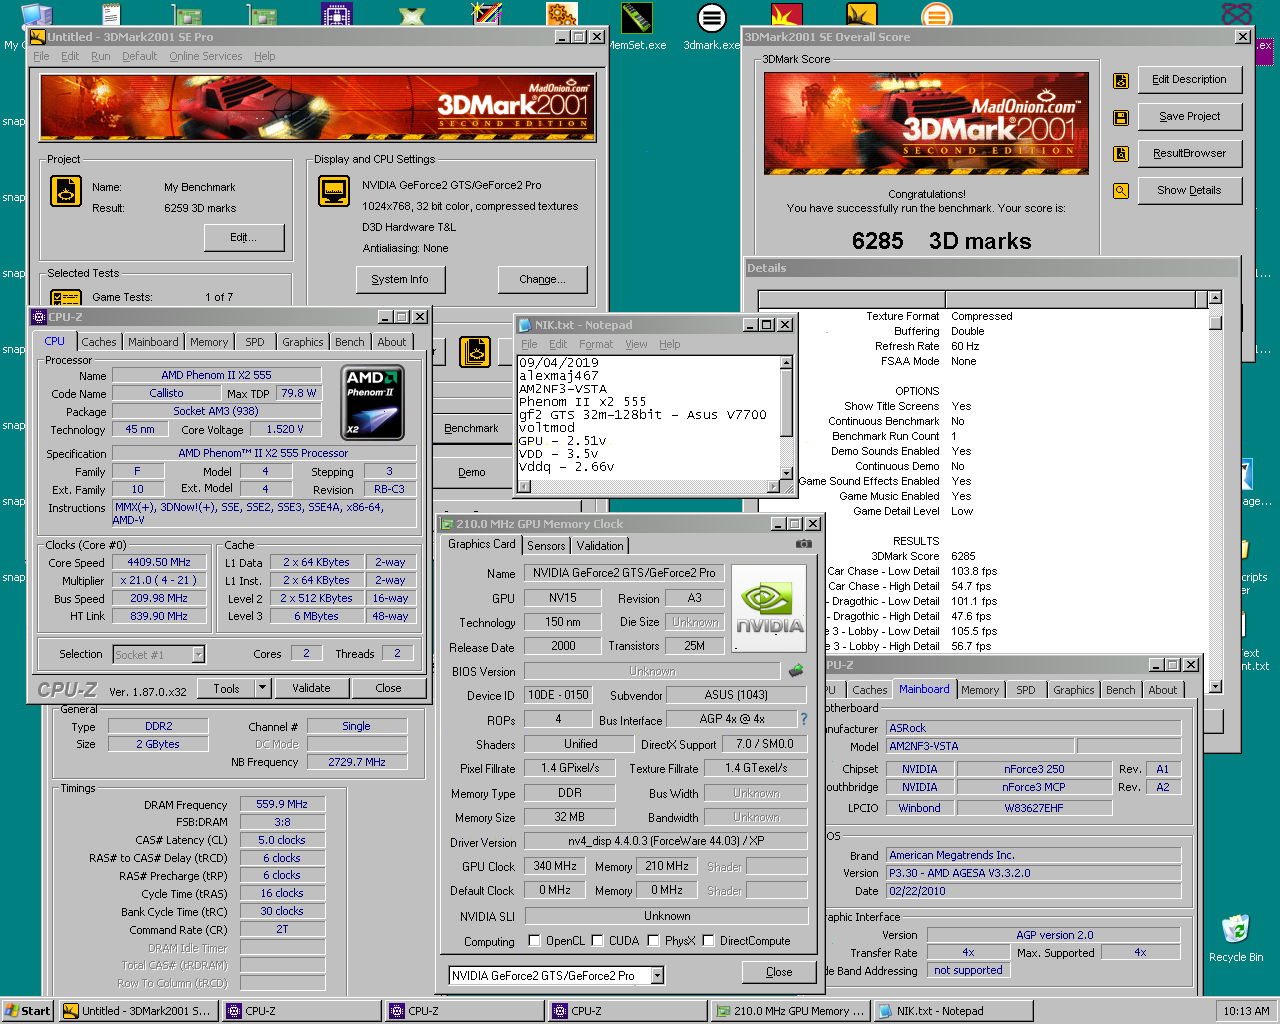This screenshot has width=1280, height=1024.
Task: Click the Change... button in 3DMark
Action: click(x=542, y=280)
